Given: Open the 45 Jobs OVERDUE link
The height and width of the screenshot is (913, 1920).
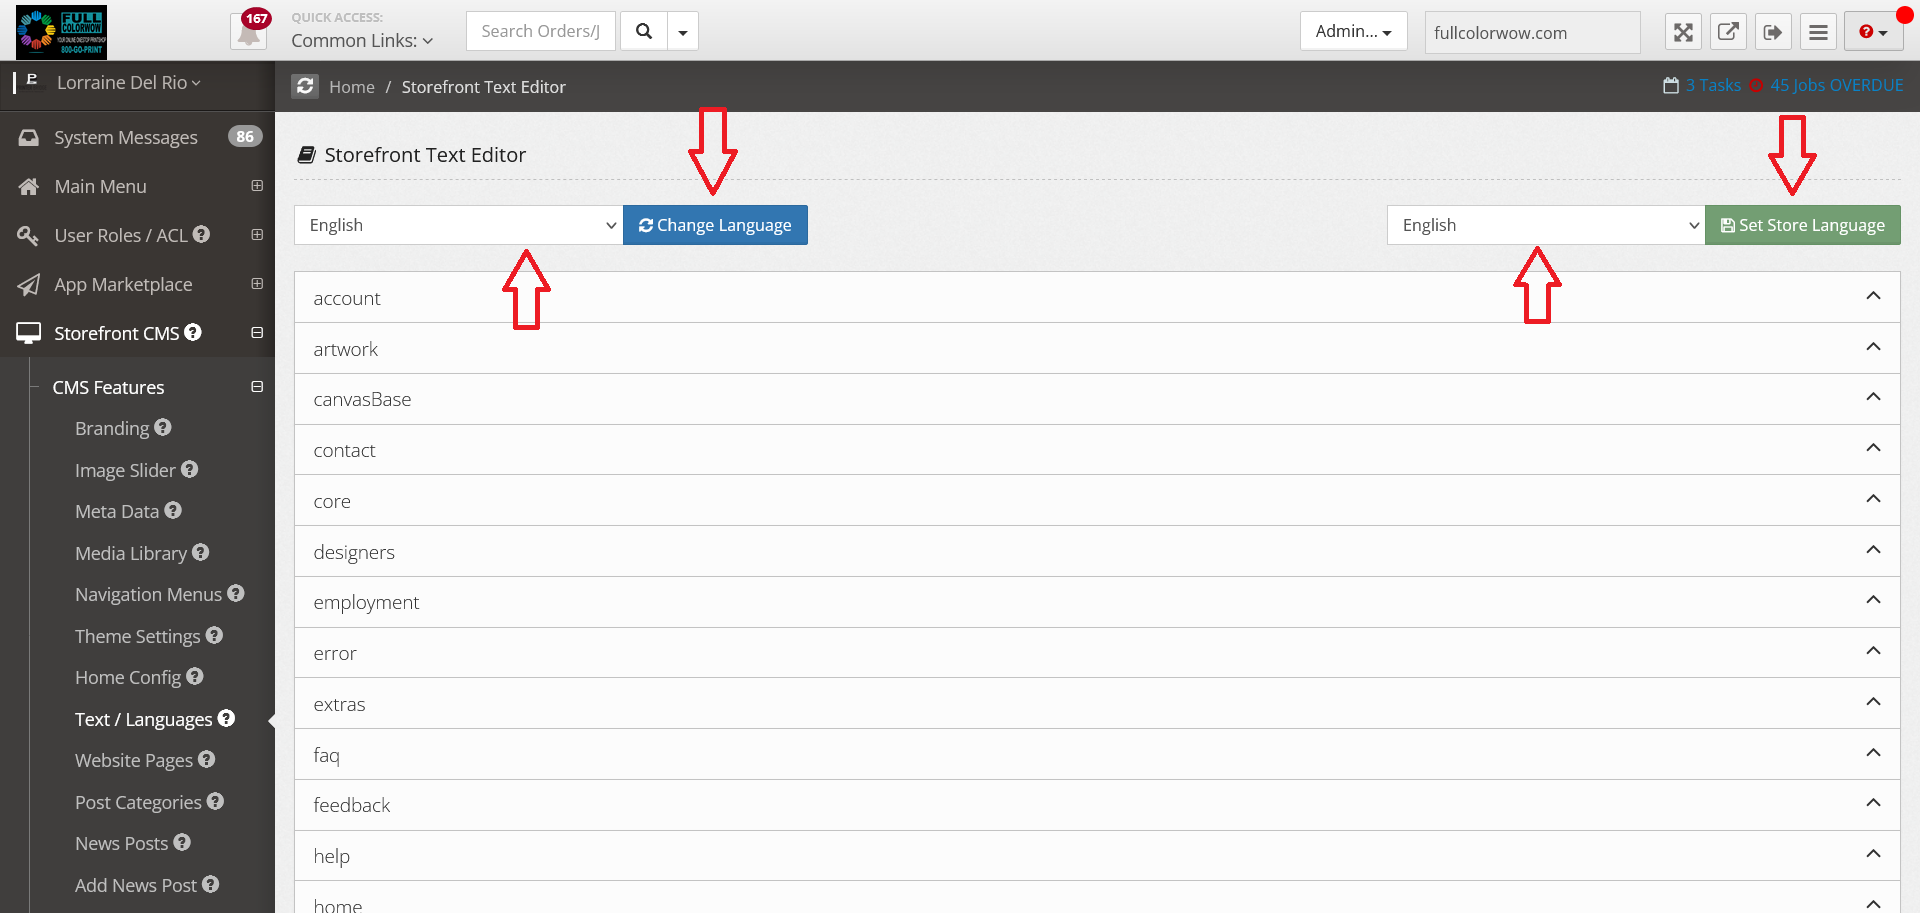Looking at the screenshot, I should (1836, 86).
